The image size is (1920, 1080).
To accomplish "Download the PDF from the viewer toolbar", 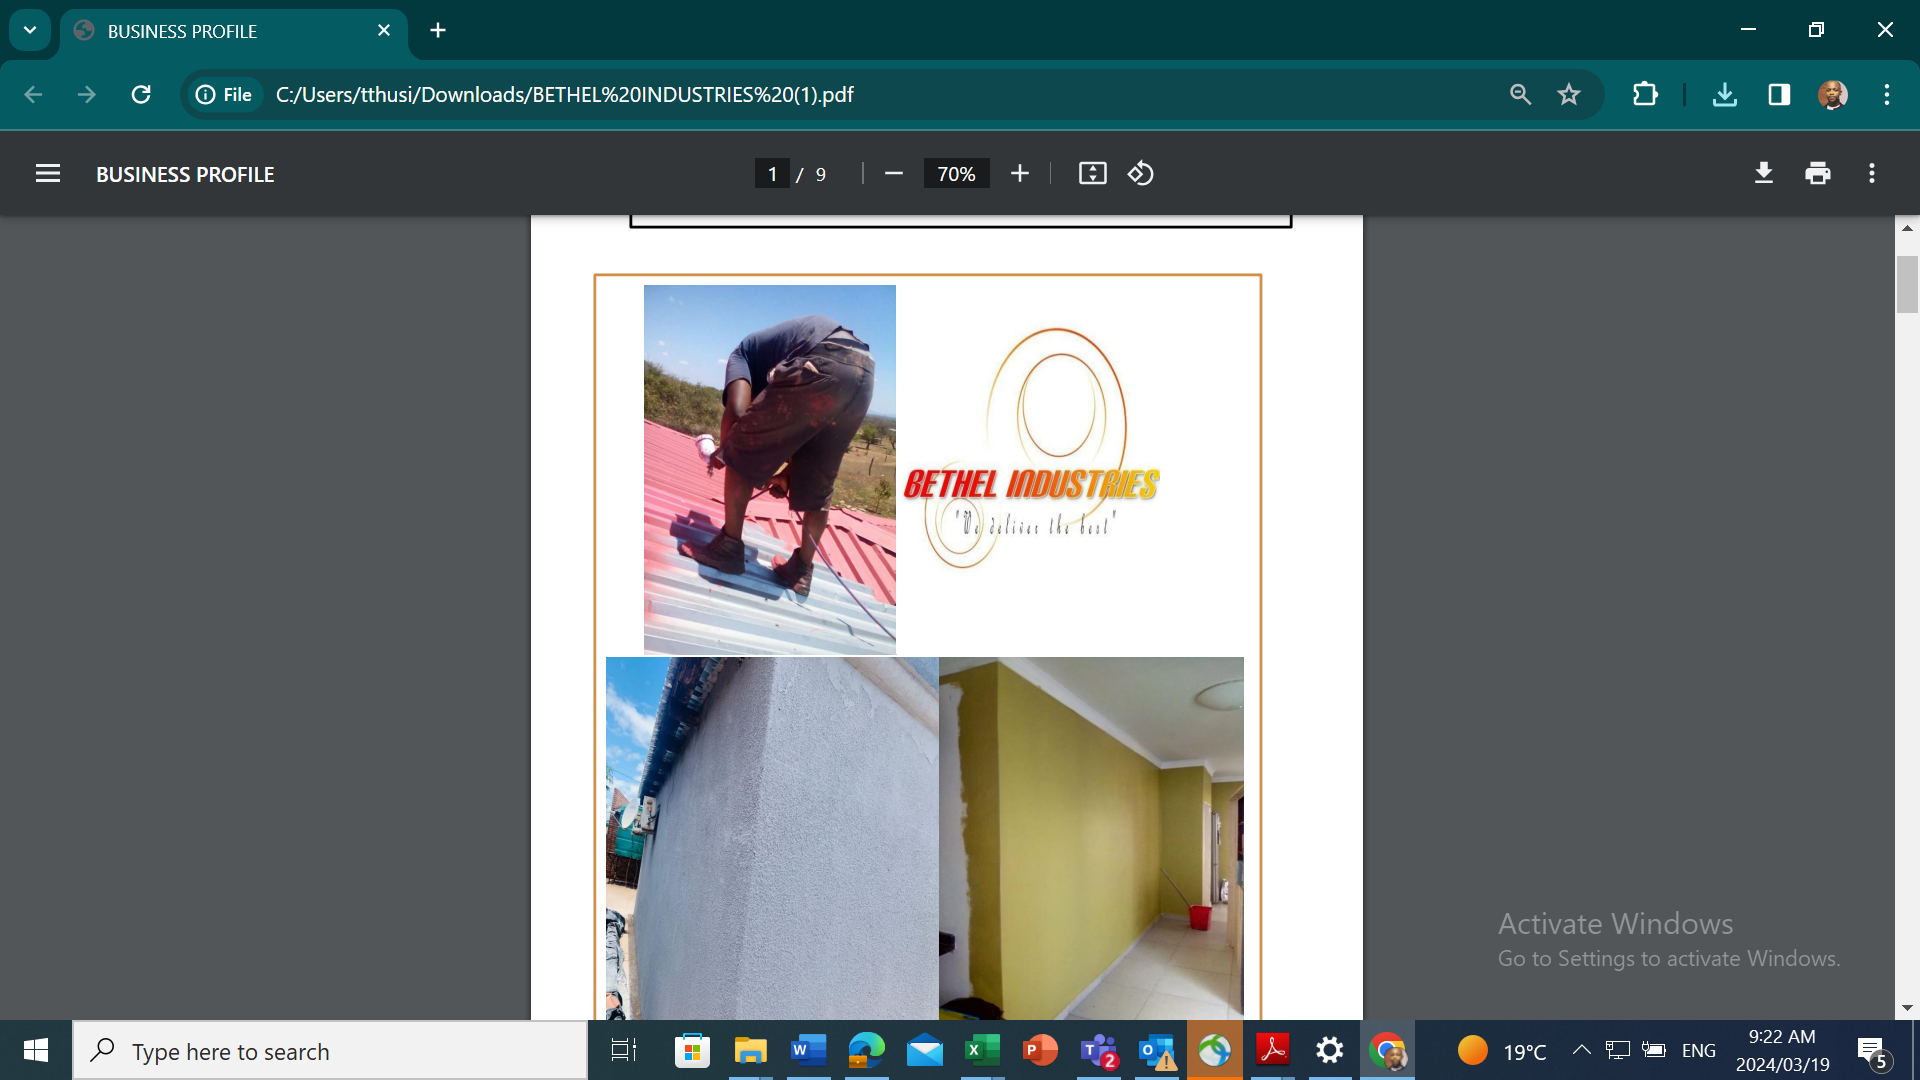I will click(x=1764, y=174).
